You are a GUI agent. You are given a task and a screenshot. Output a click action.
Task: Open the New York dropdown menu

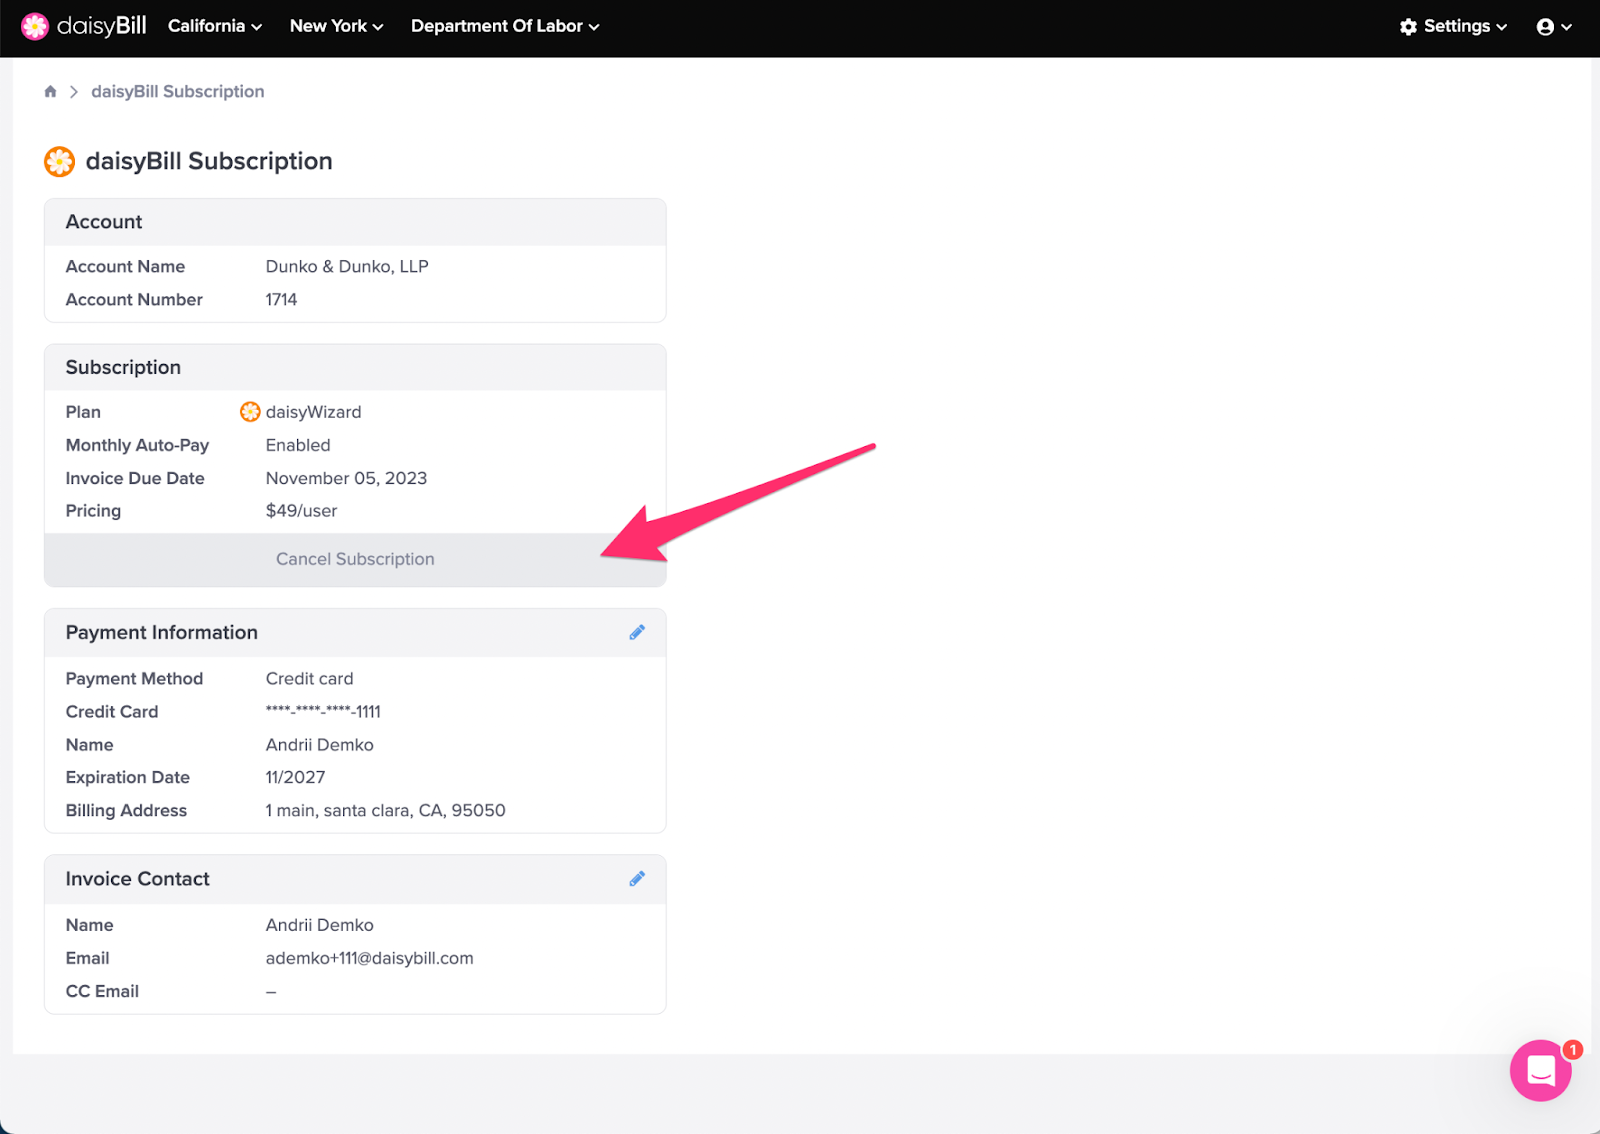click(336, 26)
